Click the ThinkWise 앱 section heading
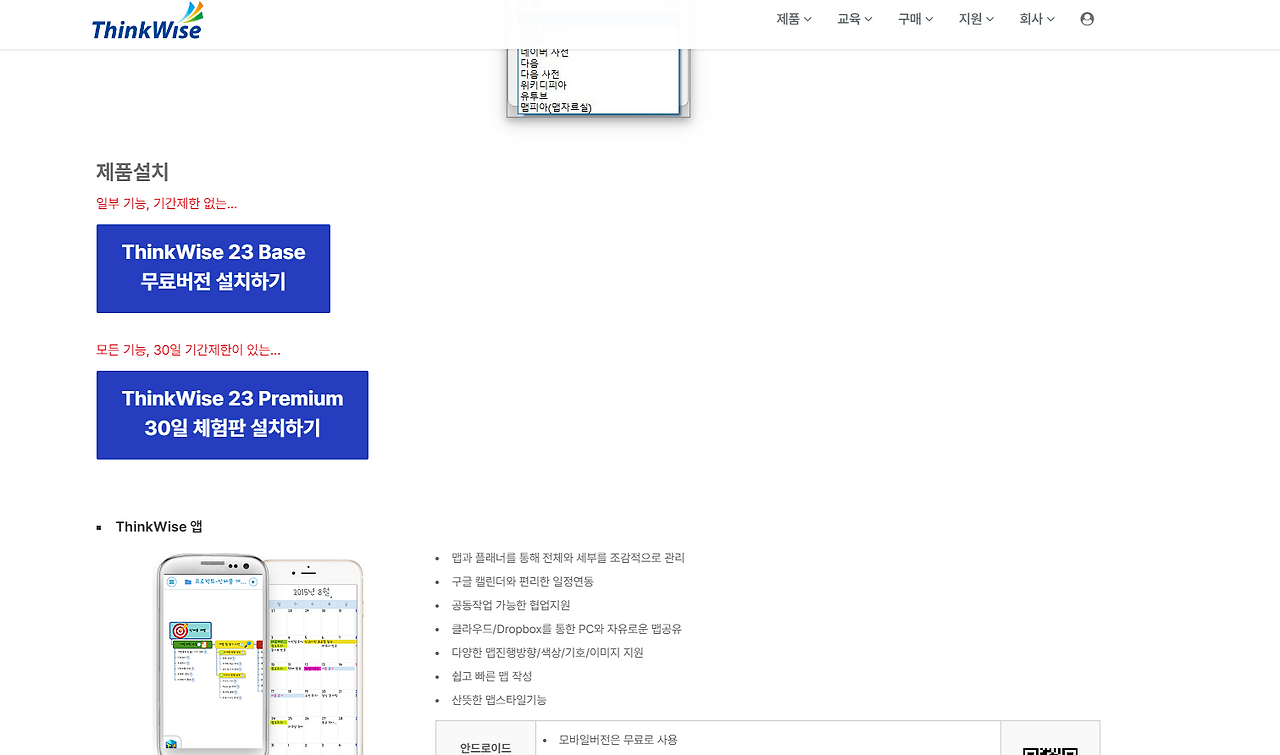This screenshot has width=1280, height=755. (x=158, y=526)
